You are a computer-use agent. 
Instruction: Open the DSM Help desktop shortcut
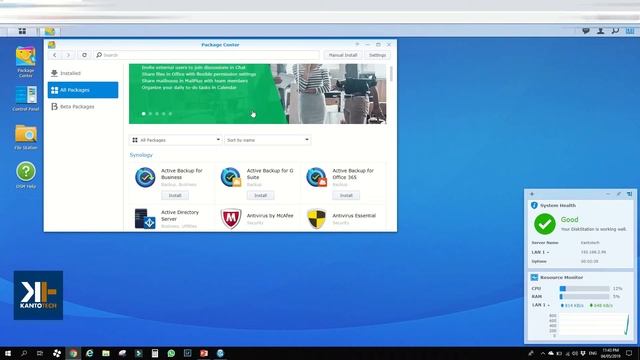click(26, 175)
